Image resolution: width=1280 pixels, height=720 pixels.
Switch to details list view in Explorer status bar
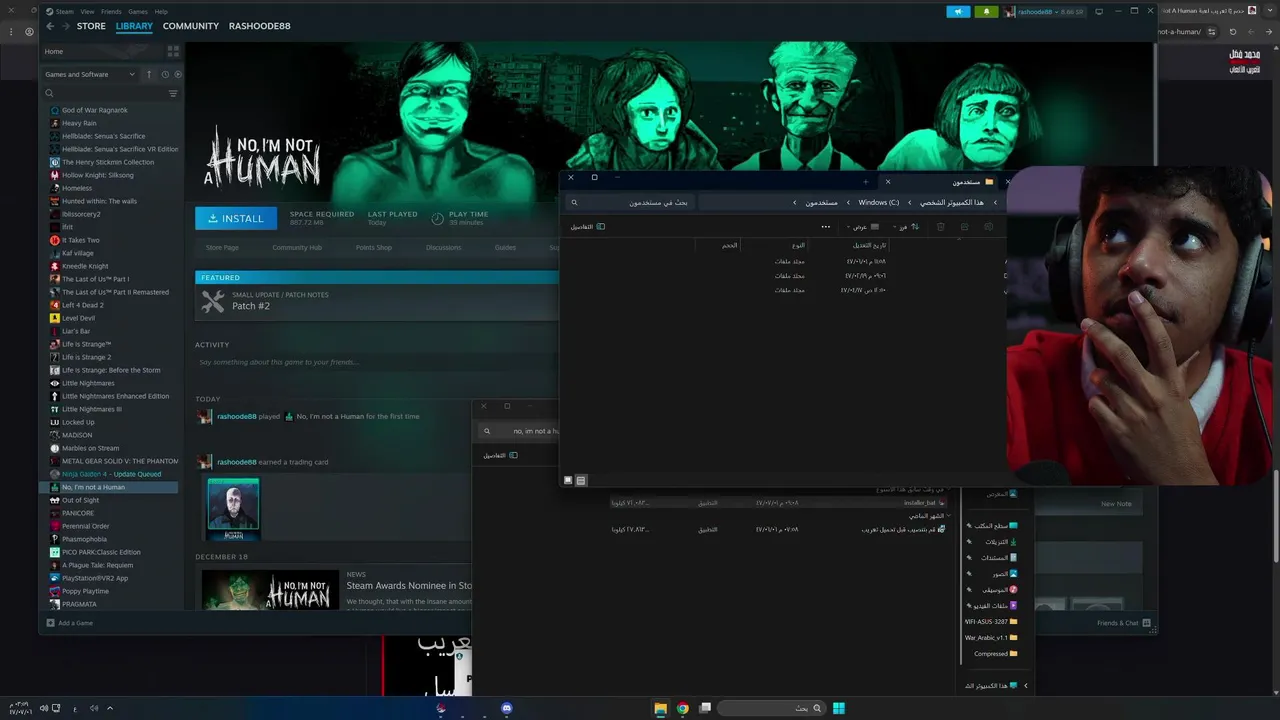[581, 480]
